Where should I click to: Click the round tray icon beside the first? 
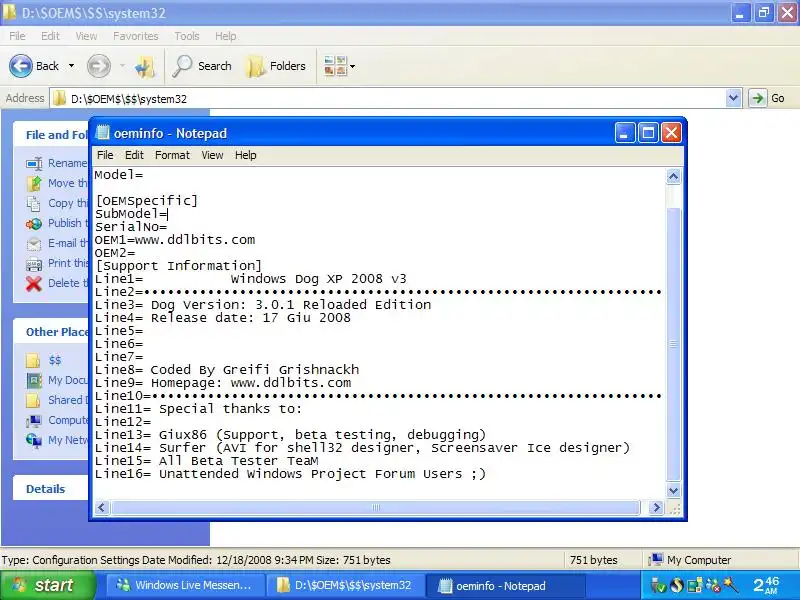[677, 586]
